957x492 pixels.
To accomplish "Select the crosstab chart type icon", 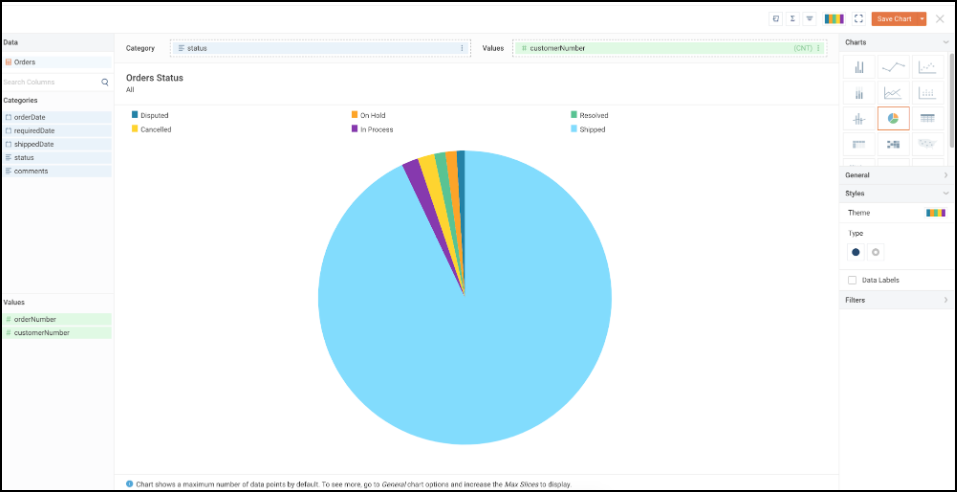I will click(859, 144).
